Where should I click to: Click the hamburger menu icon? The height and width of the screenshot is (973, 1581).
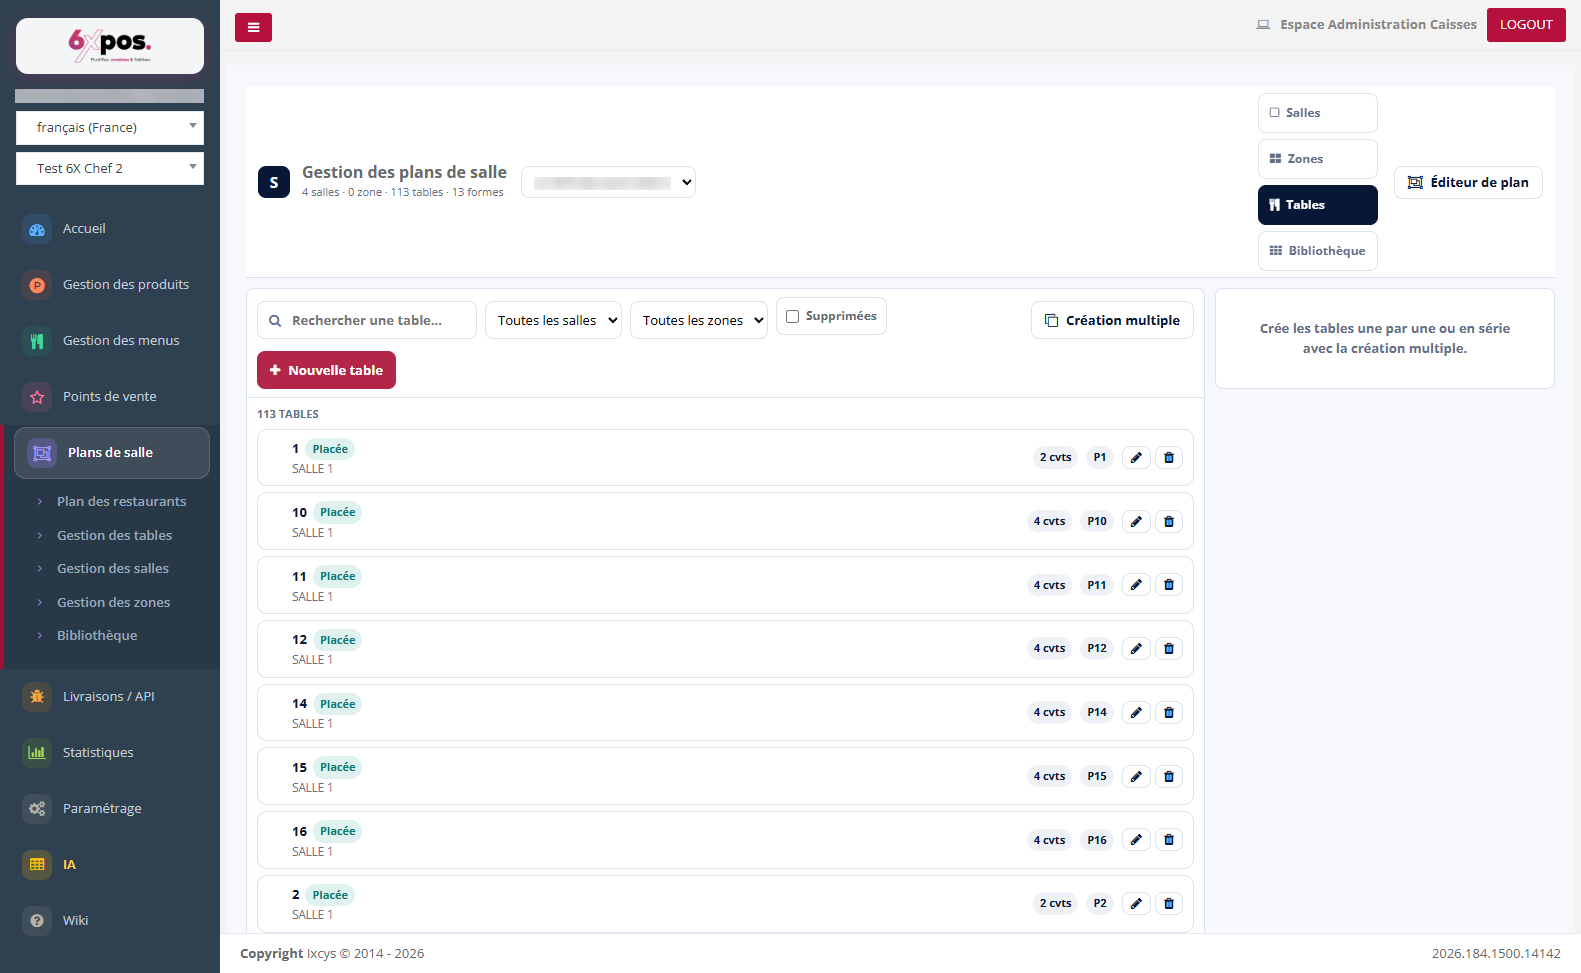coord(253,27)
